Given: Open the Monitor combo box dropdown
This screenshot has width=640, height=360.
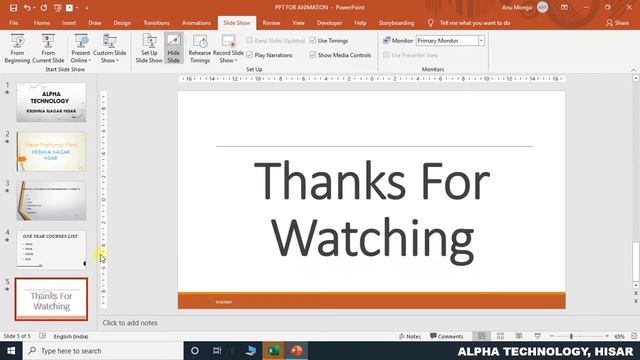Looking at the screenshot, I should click(481, 41).
